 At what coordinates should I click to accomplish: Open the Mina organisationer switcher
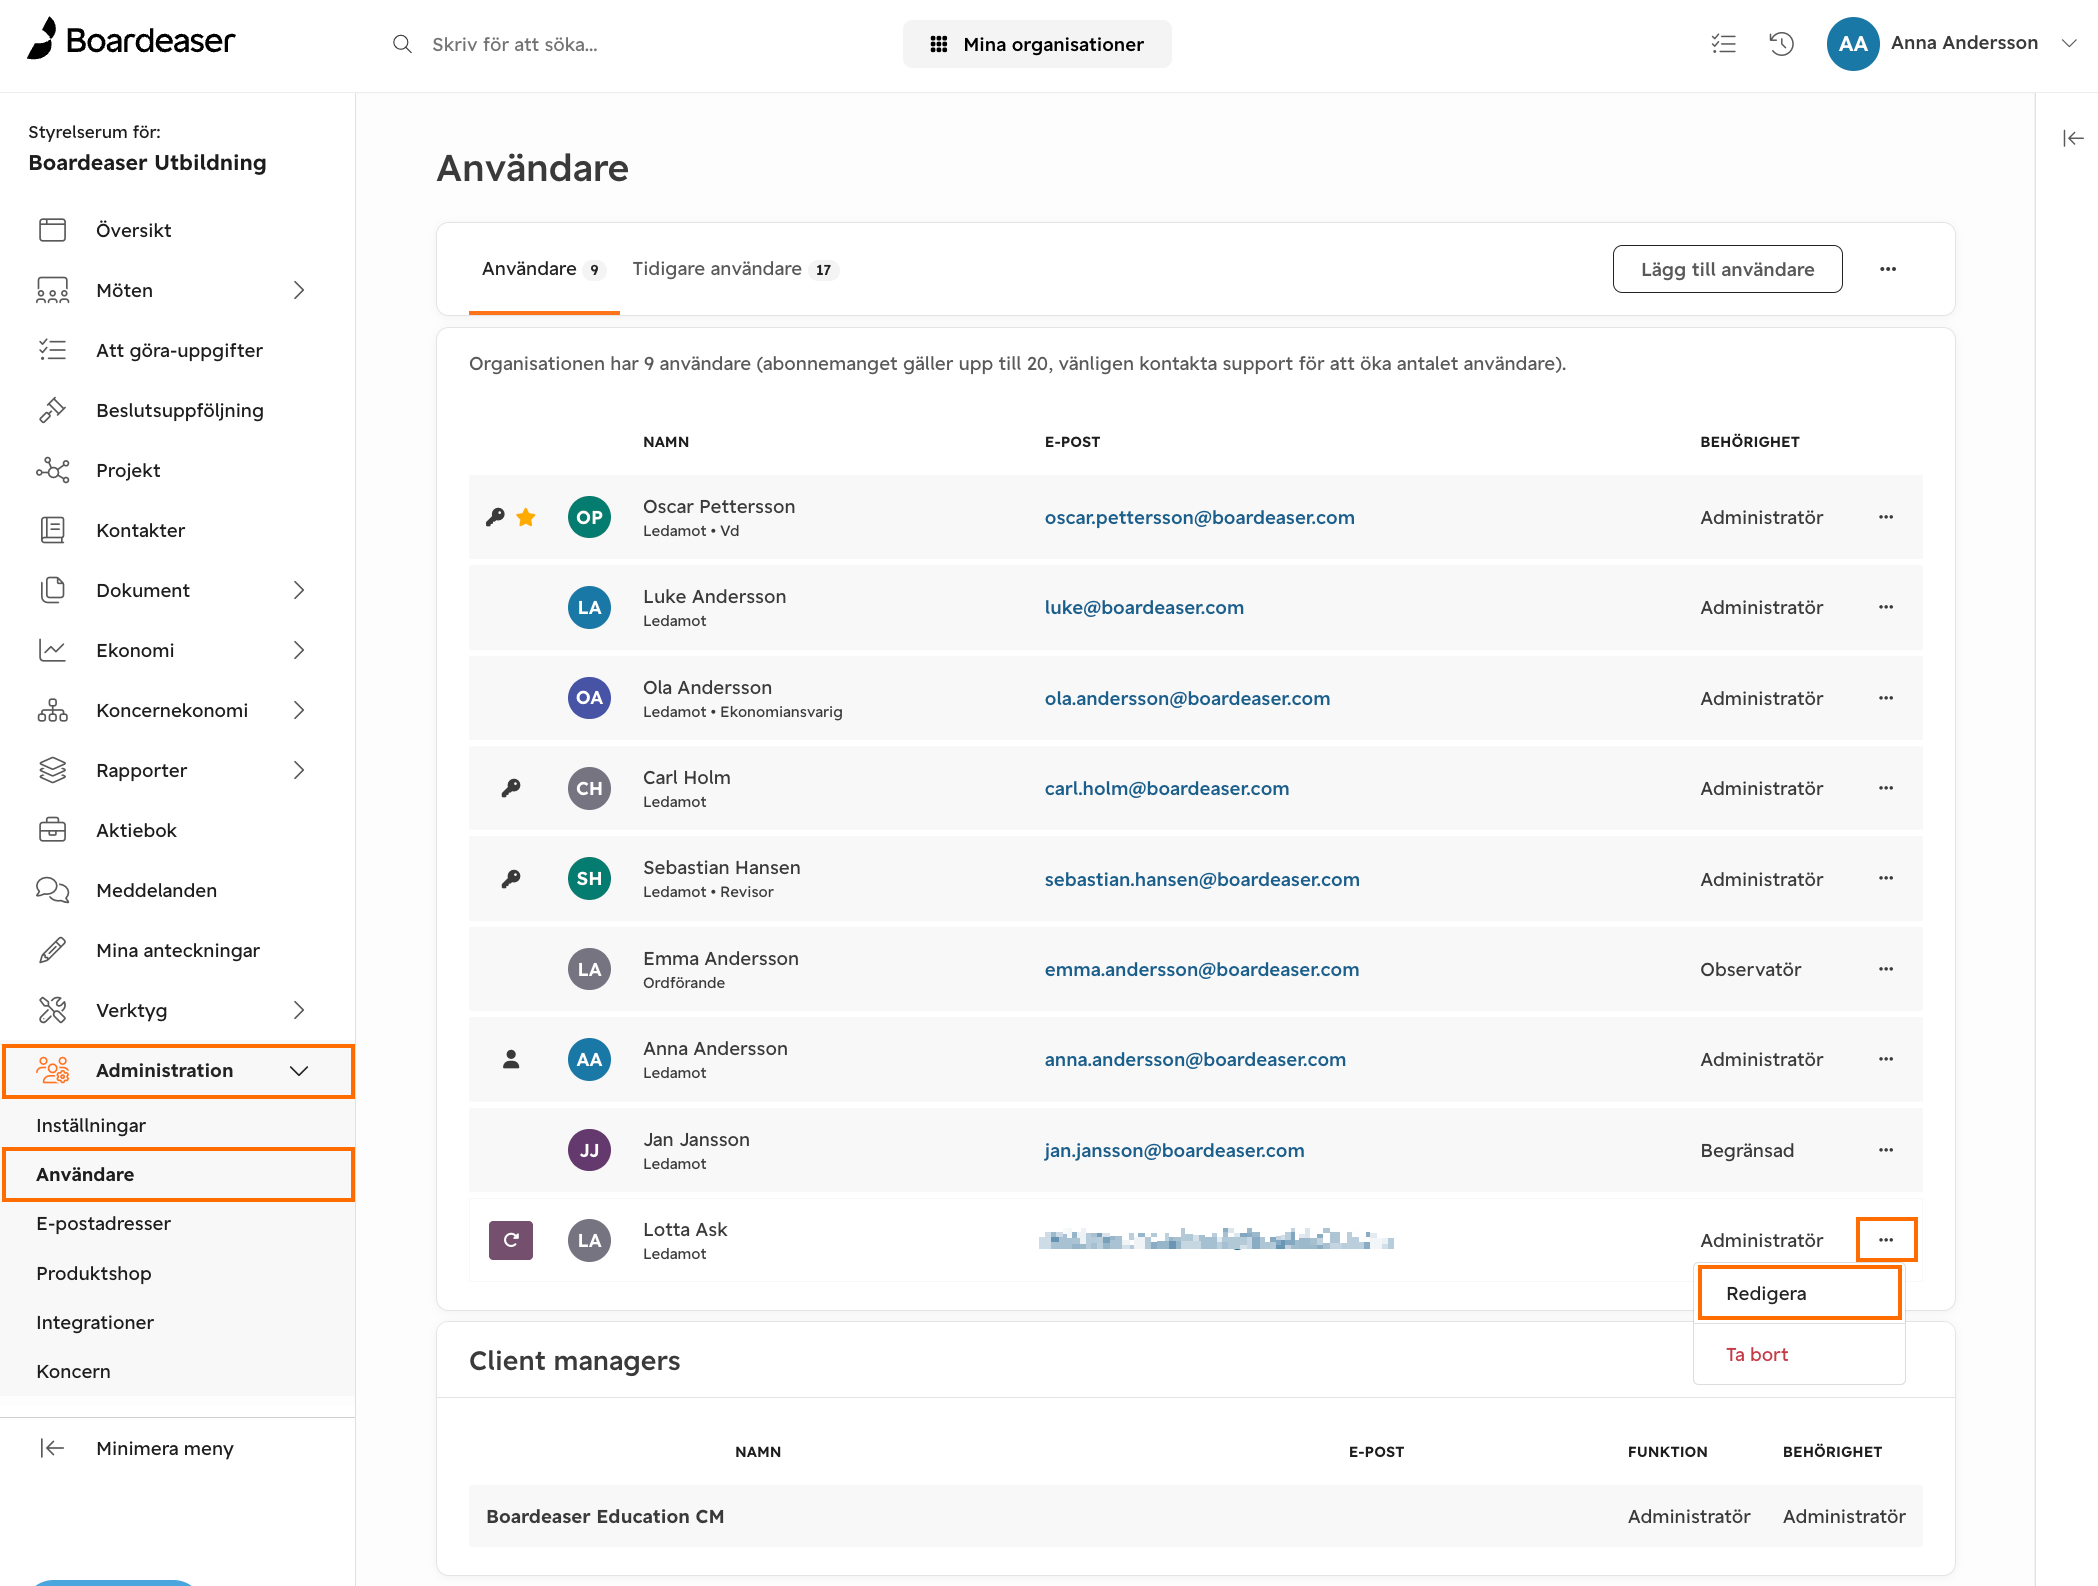pos(1037,44)
